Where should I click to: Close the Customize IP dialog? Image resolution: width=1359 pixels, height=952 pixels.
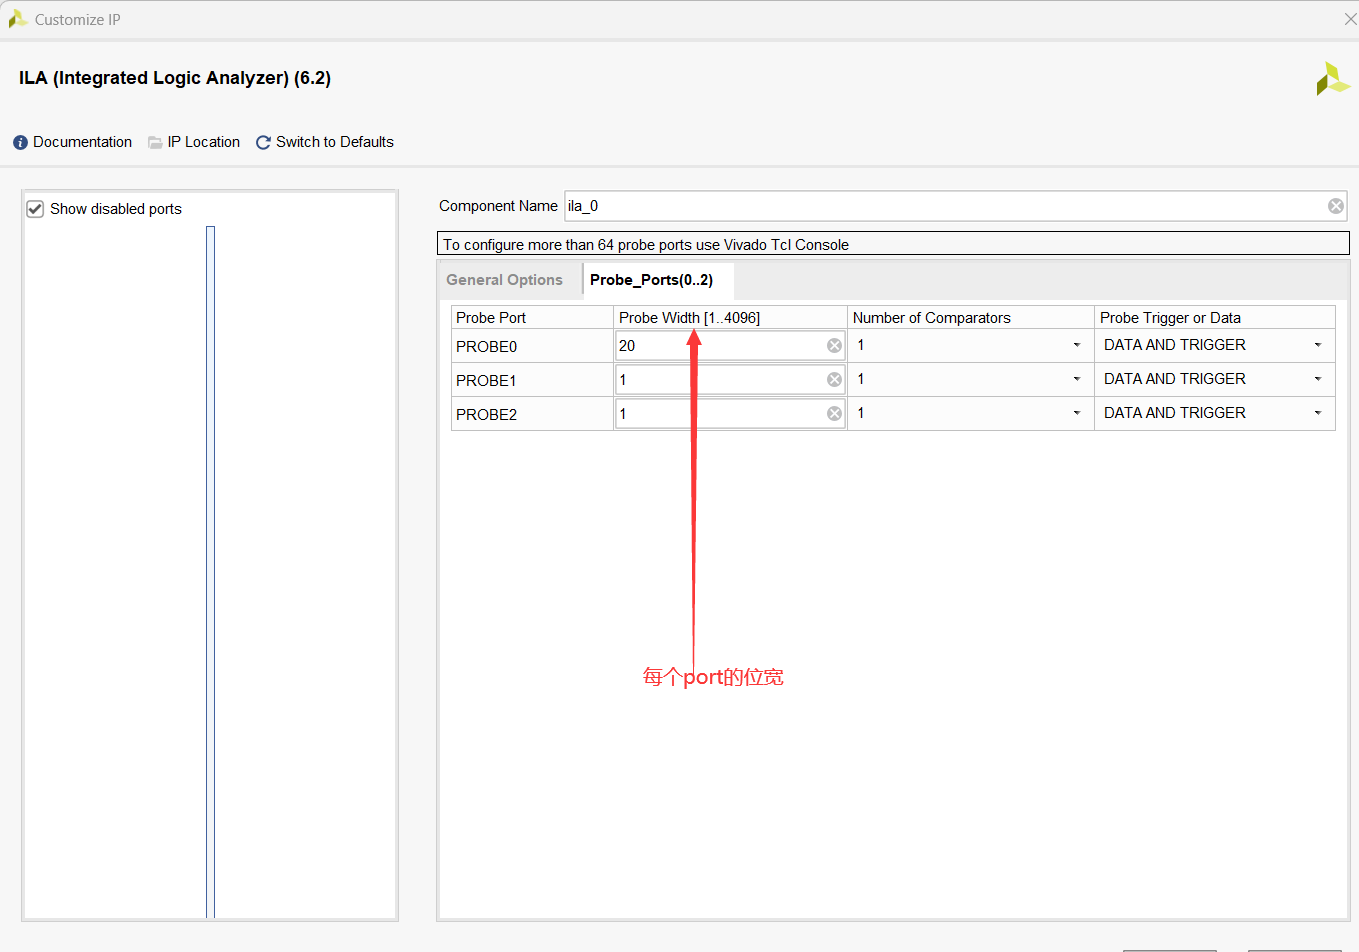(1350, 19)
